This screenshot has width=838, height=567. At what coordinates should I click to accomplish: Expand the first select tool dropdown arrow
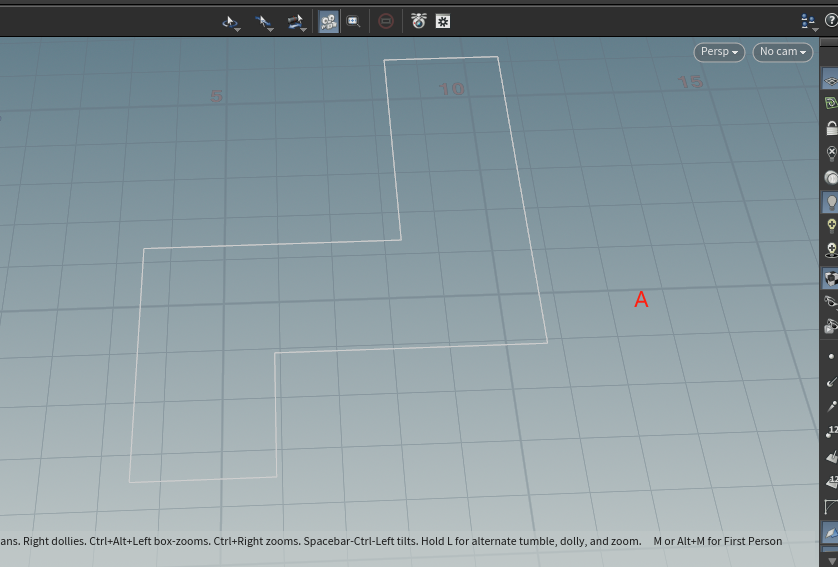click(237, 30)
